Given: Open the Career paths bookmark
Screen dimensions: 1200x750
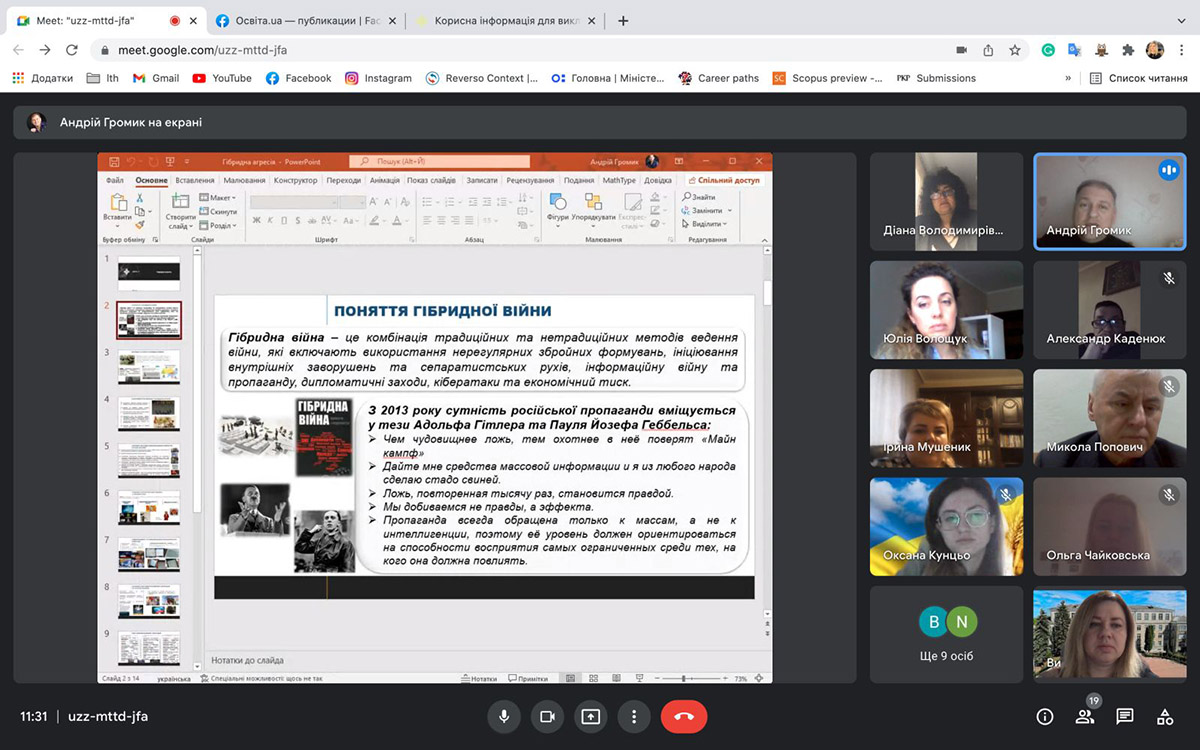Looking at the screenshot, I should (x=718, y=78).
